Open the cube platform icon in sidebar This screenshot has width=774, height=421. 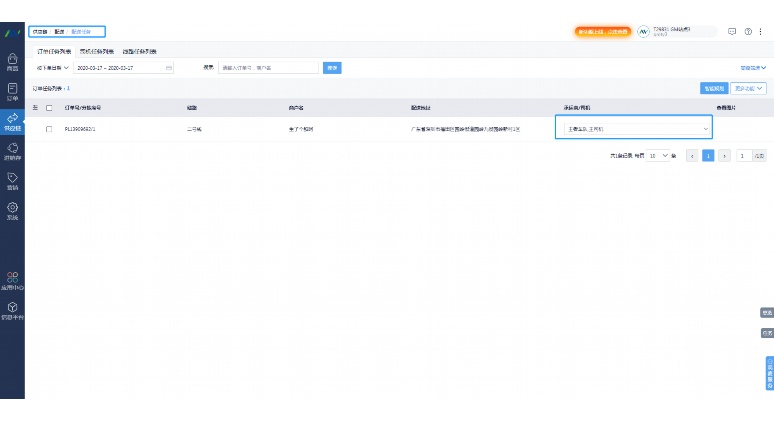(x=12, y=307)
